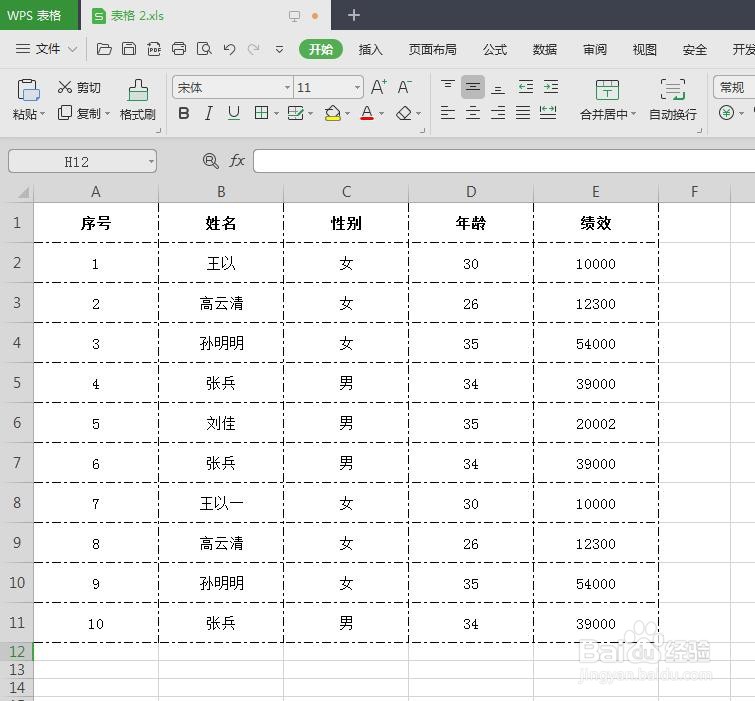Decrease indent icon
The image size is (755, 701).
tap(525, 87)
